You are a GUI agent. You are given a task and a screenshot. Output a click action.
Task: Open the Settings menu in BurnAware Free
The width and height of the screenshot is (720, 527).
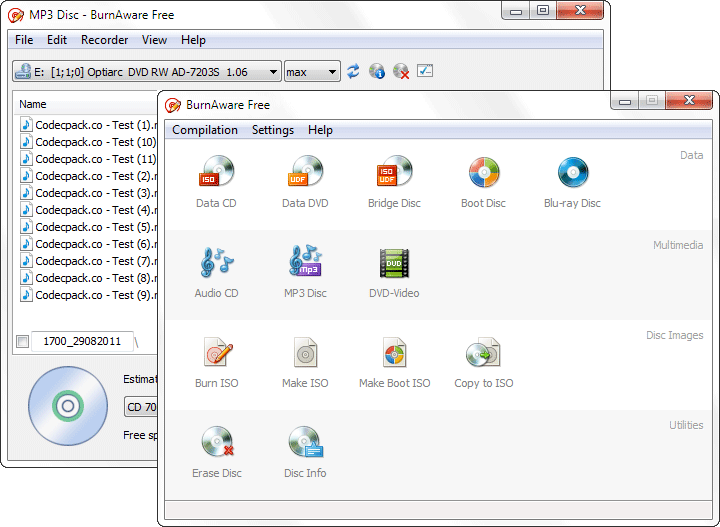[273, 130]
